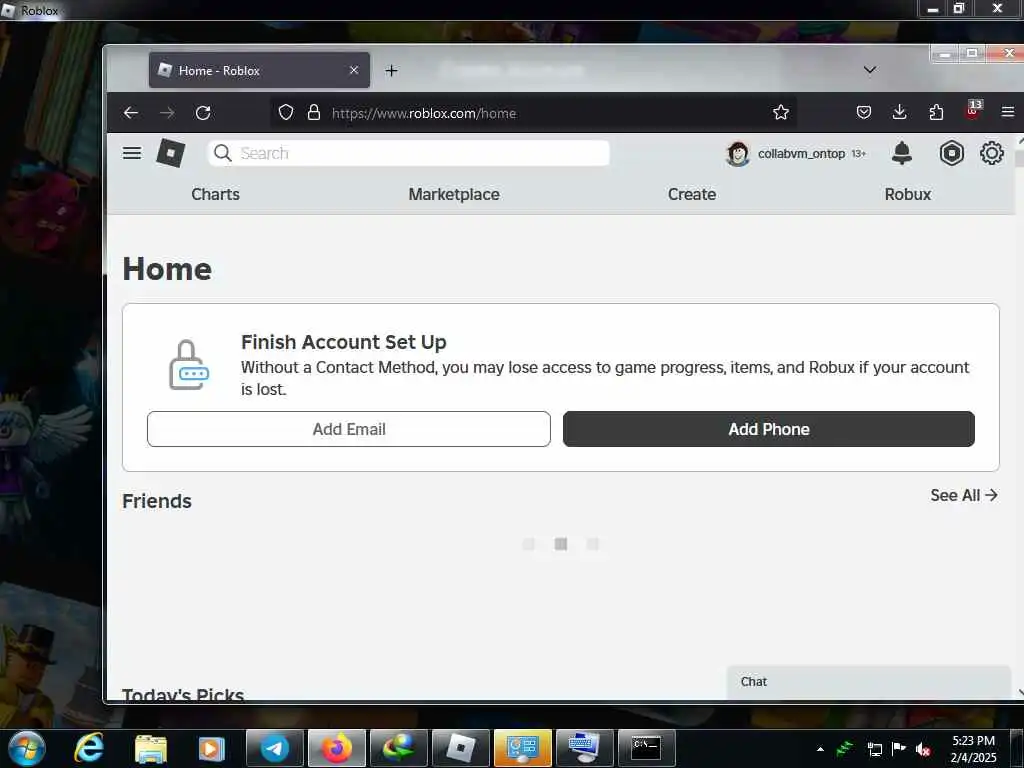Click the URL address bar
Viewport: 1024px width, 768px height.
coord(533,113)
